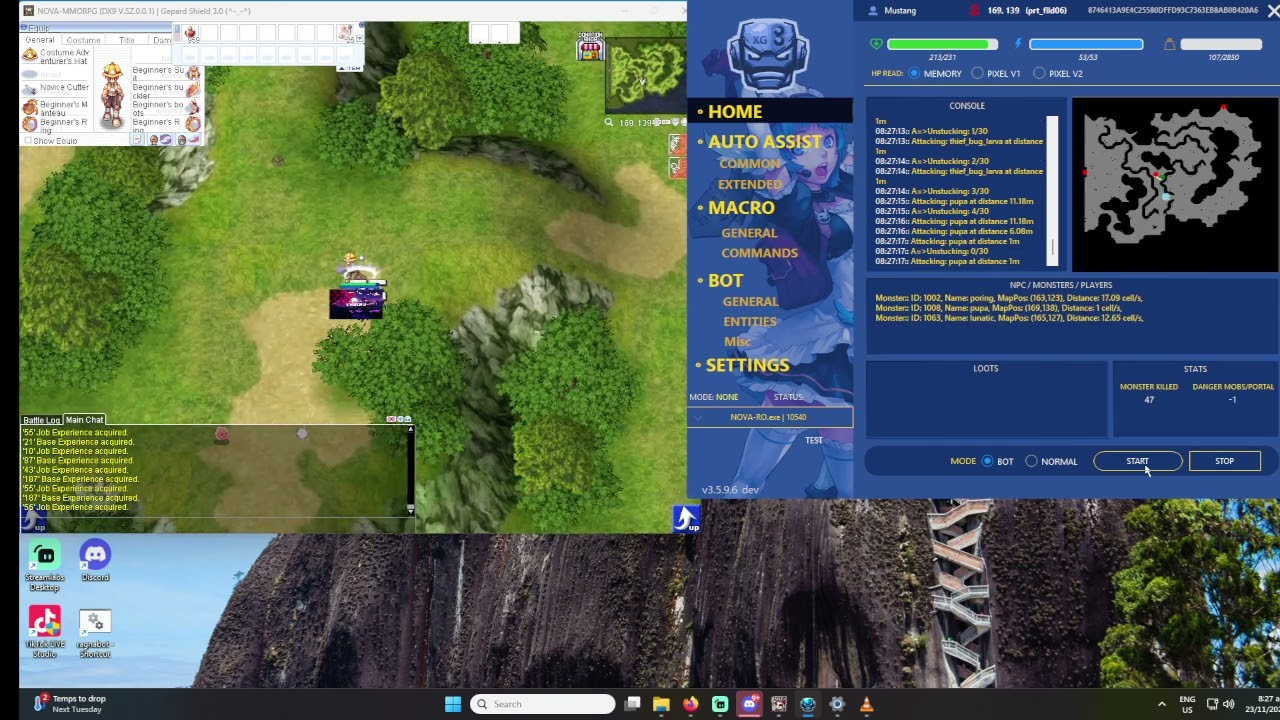Open Firefox from taskbar
Image resolution: width=1280 pixels, height=720 pixels.
click(x=690, y=704)
